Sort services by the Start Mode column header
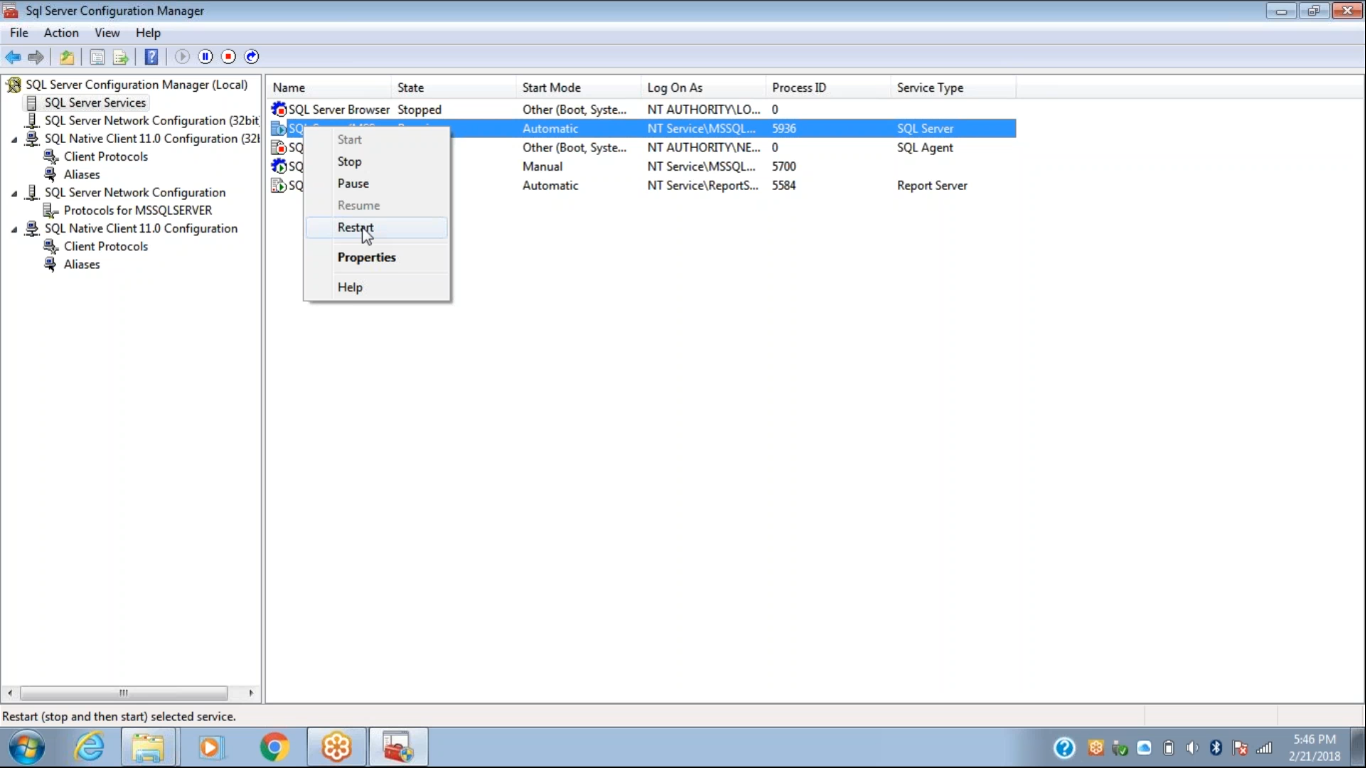1366x768 pixels. click(551, 88)
